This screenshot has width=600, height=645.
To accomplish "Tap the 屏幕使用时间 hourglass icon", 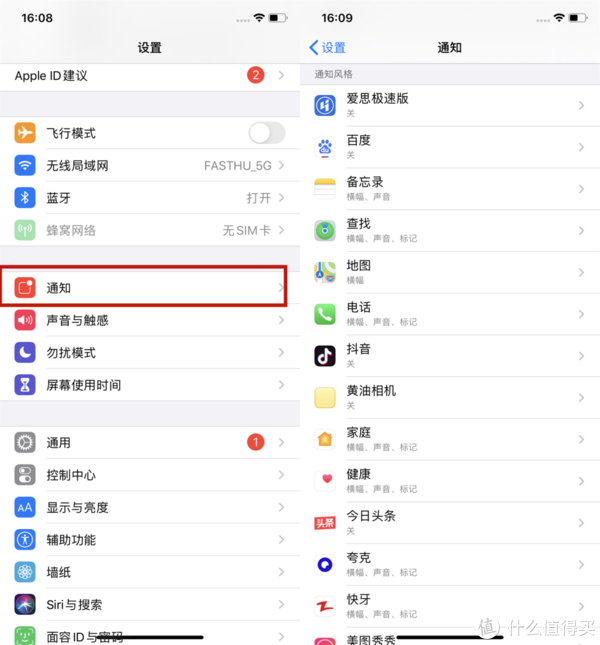I will [25, 385].
